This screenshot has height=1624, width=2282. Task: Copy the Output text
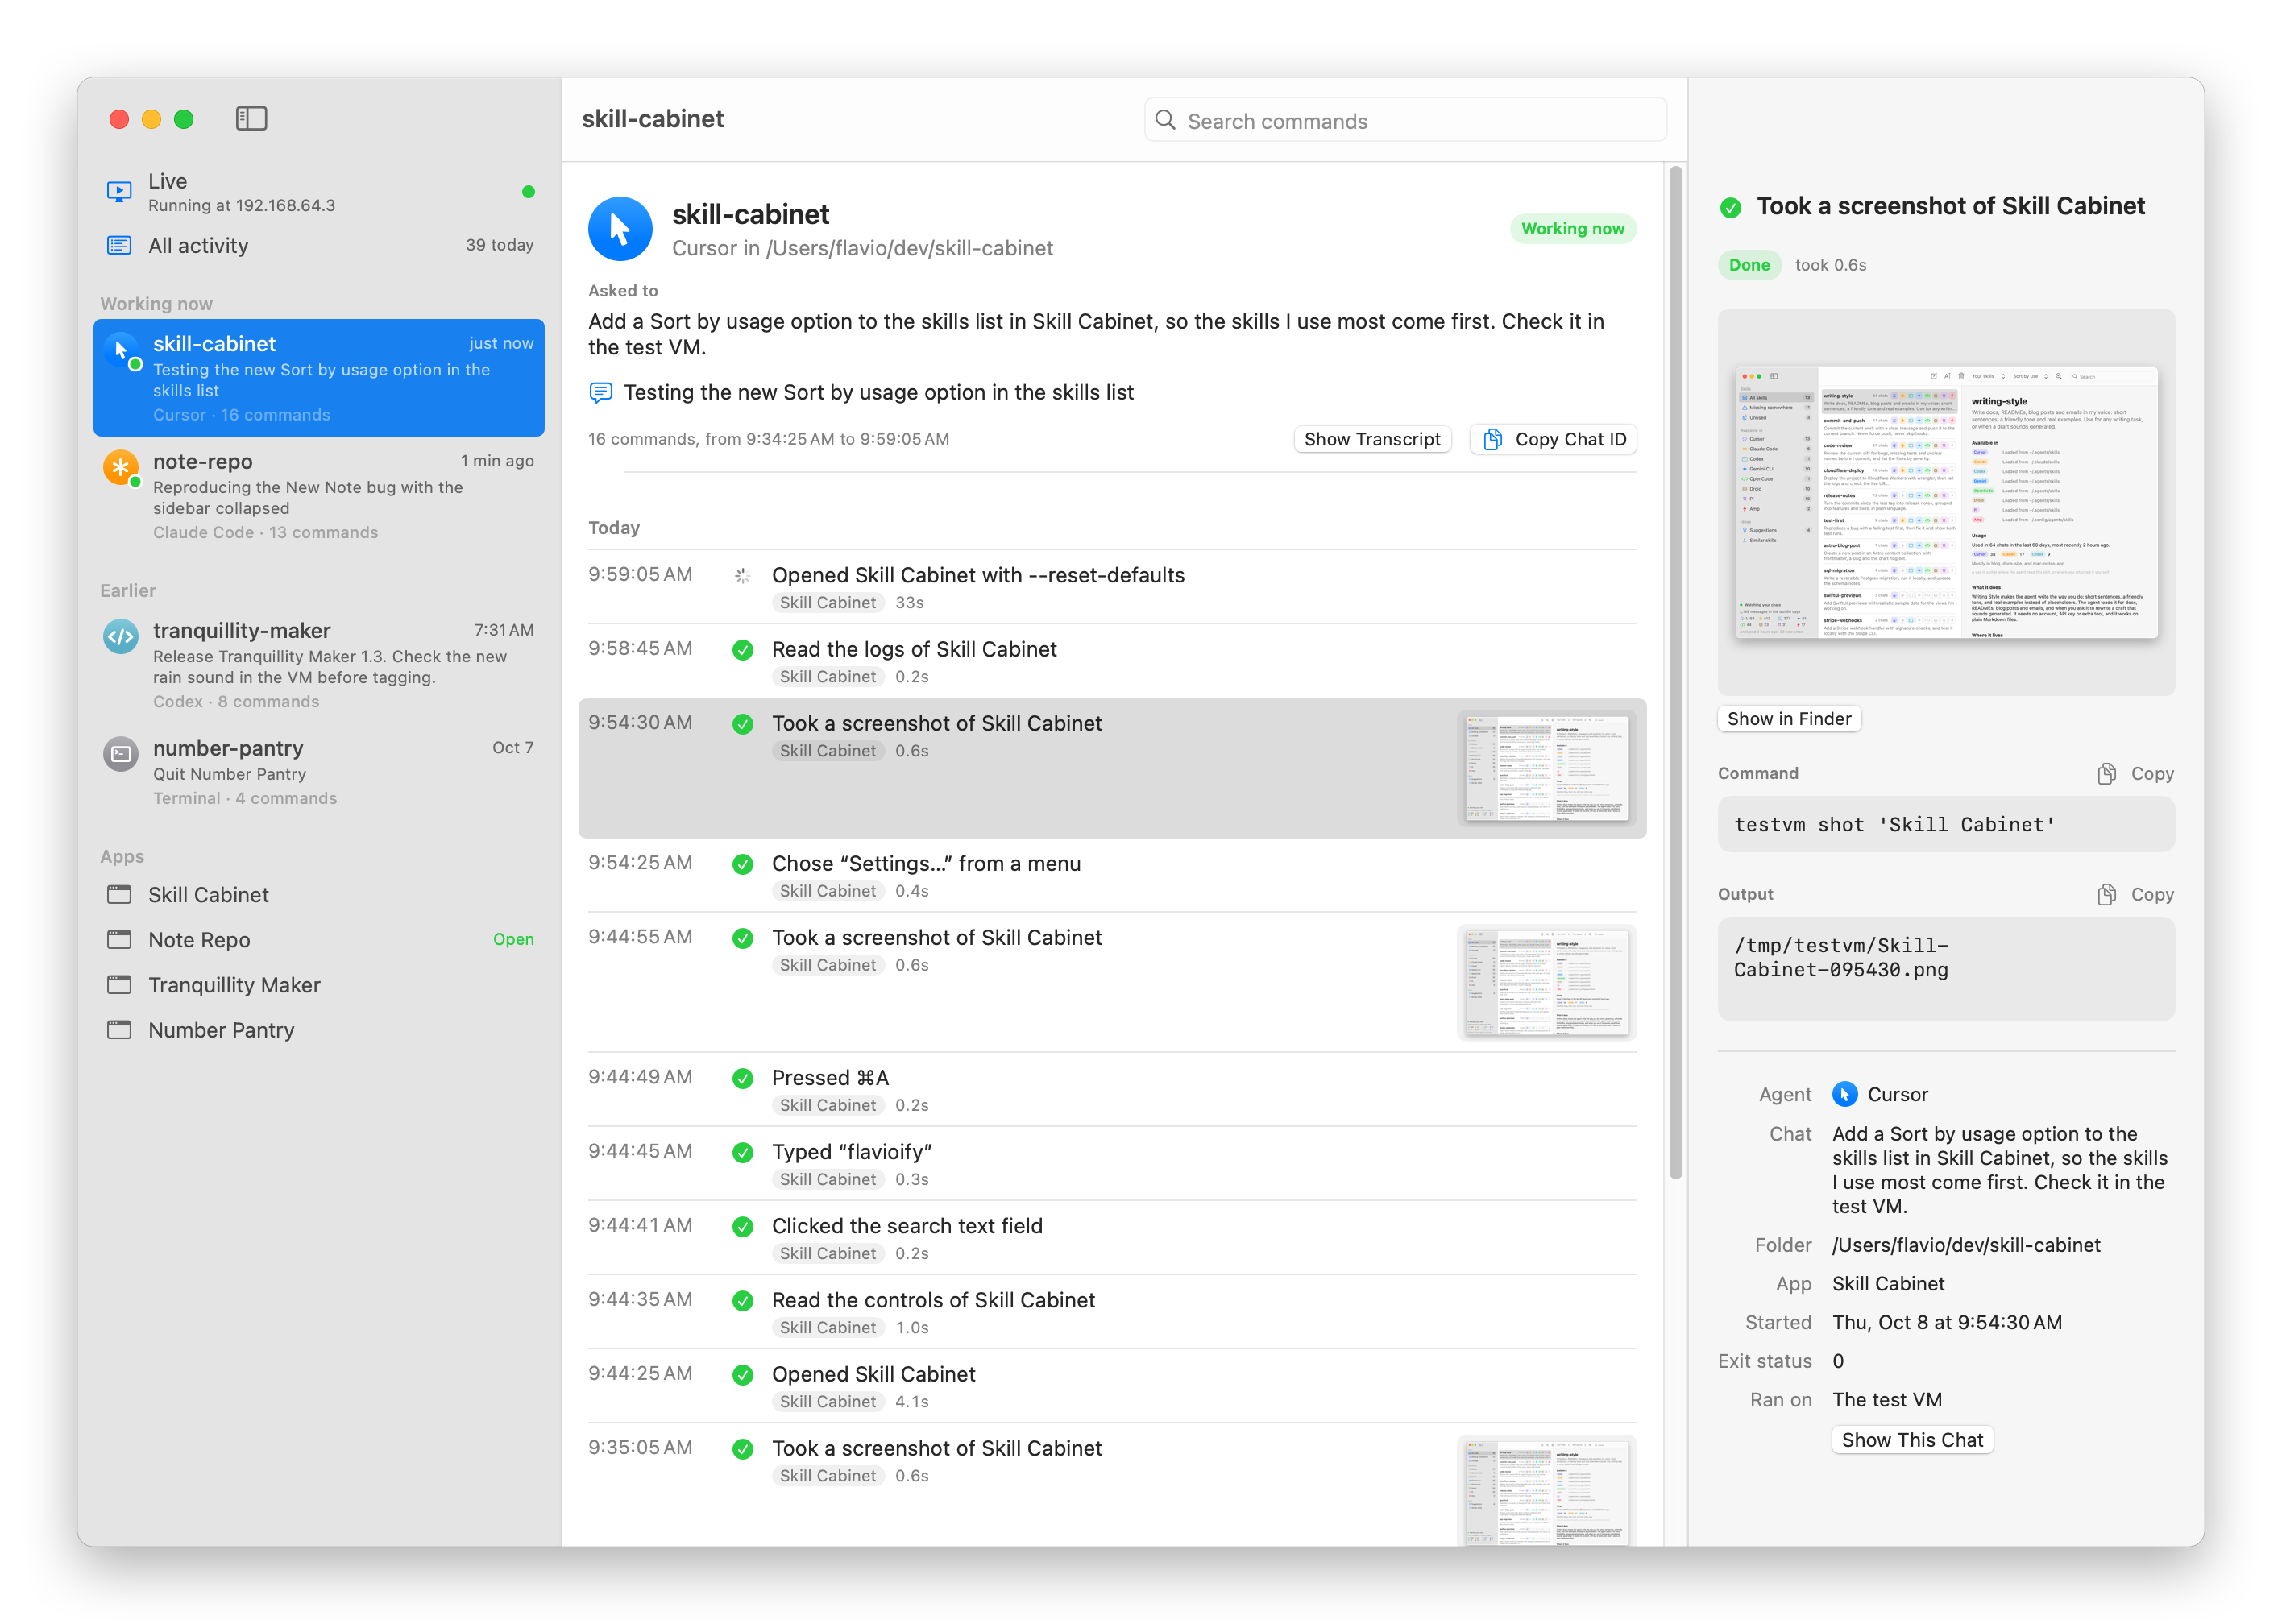click(2135, 895)
